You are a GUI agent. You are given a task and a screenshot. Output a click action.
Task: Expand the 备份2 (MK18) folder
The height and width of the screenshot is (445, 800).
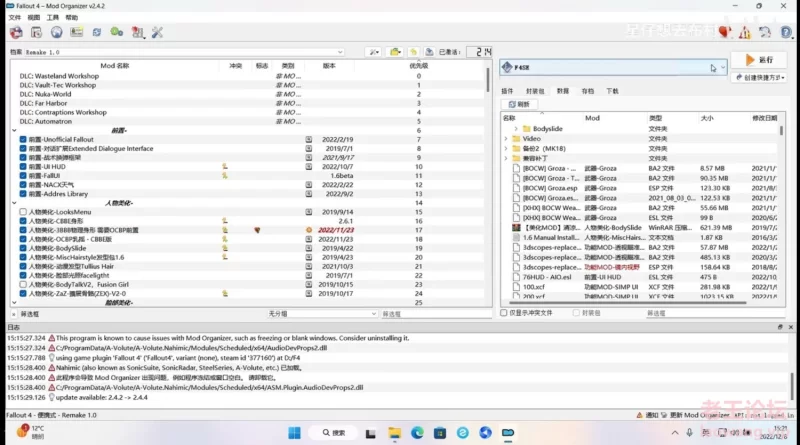point(506,149)
